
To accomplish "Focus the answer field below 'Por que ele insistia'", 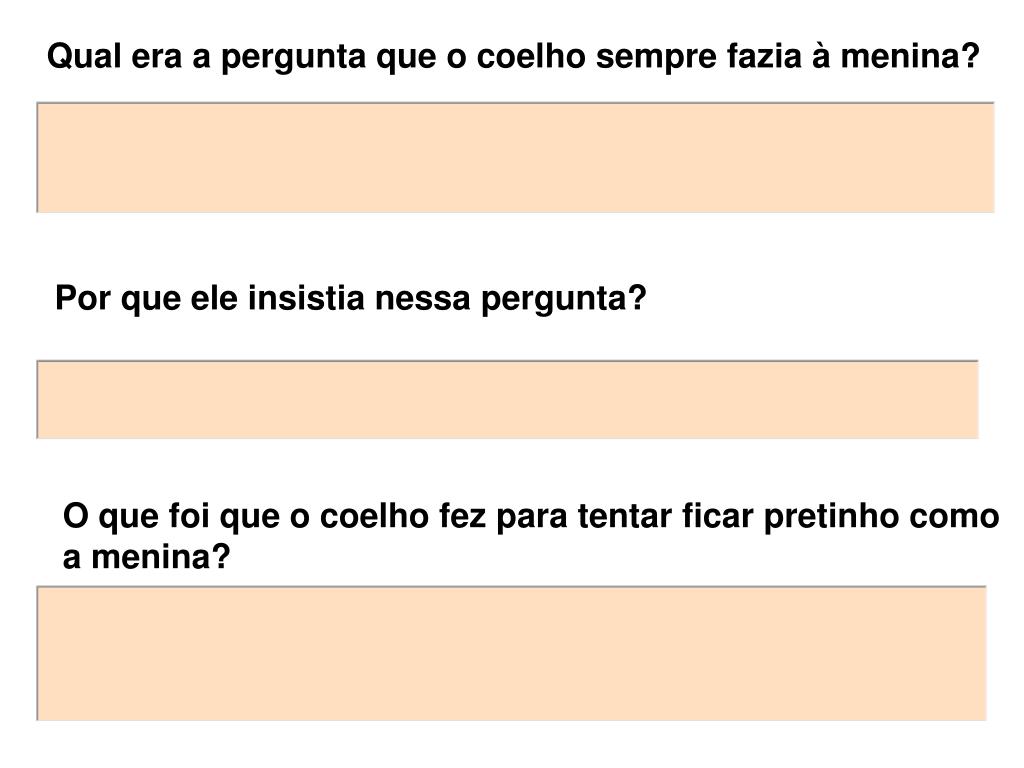I will 507,399.
